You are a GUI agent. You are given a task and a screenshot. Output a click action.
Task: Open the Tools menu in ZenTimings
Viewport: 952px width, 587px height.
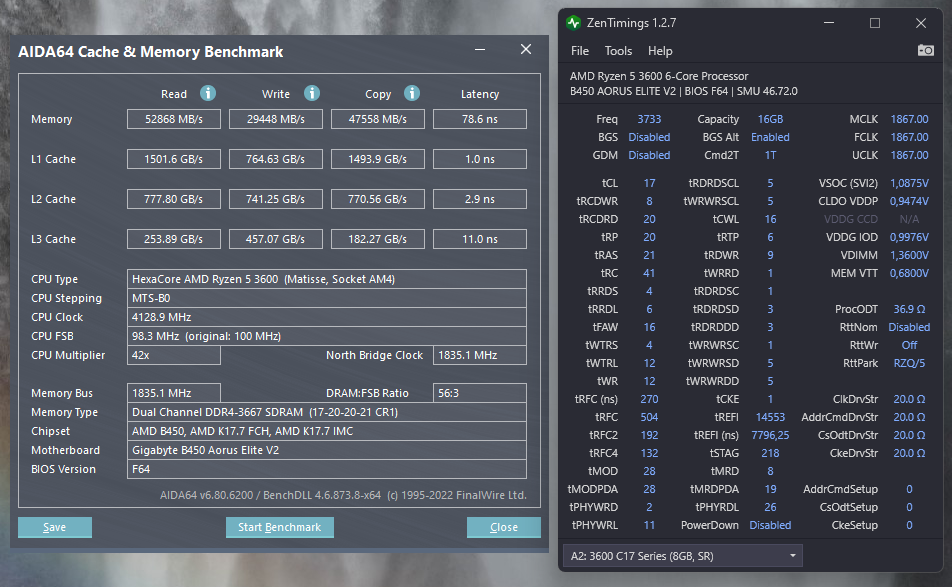point(618,51)
